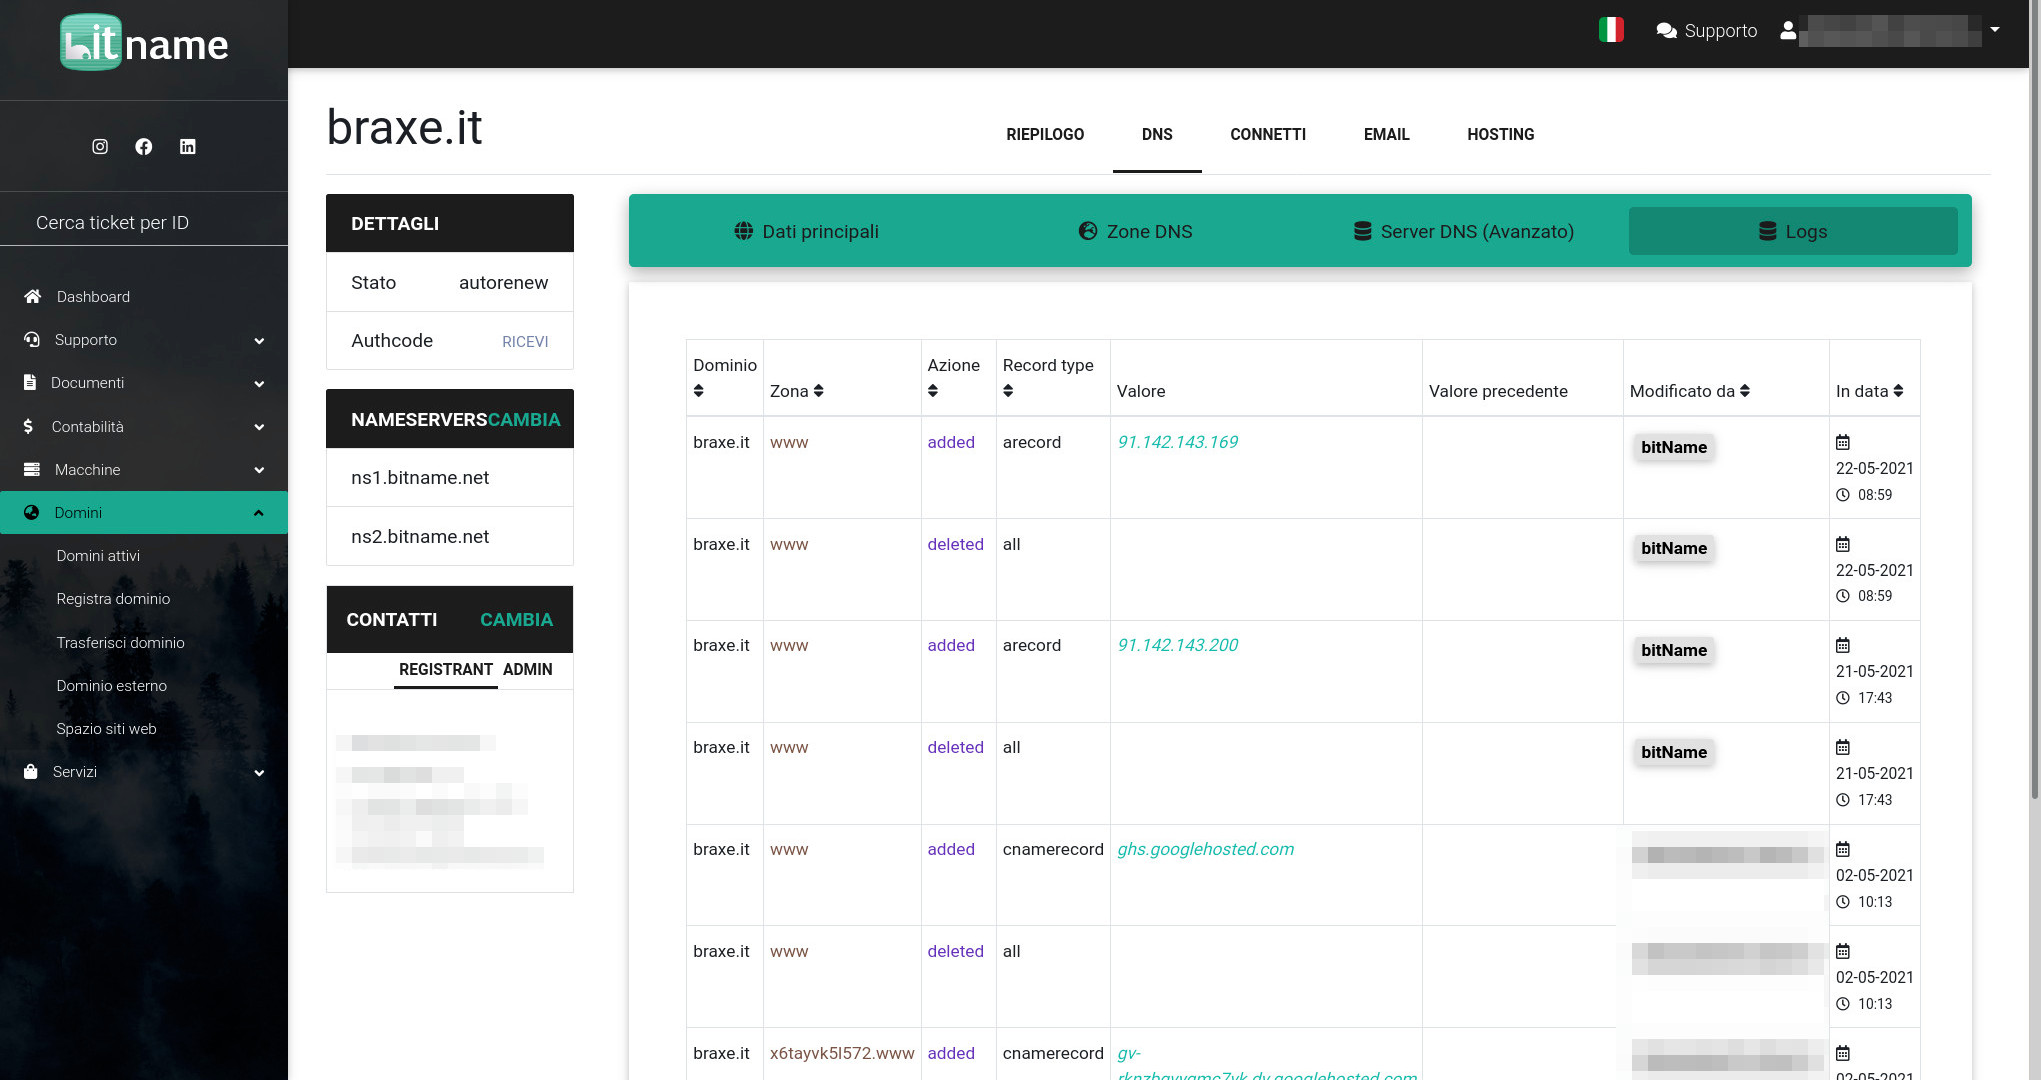
Task: Click the value 91.142.143.200
Action: 1177,645
